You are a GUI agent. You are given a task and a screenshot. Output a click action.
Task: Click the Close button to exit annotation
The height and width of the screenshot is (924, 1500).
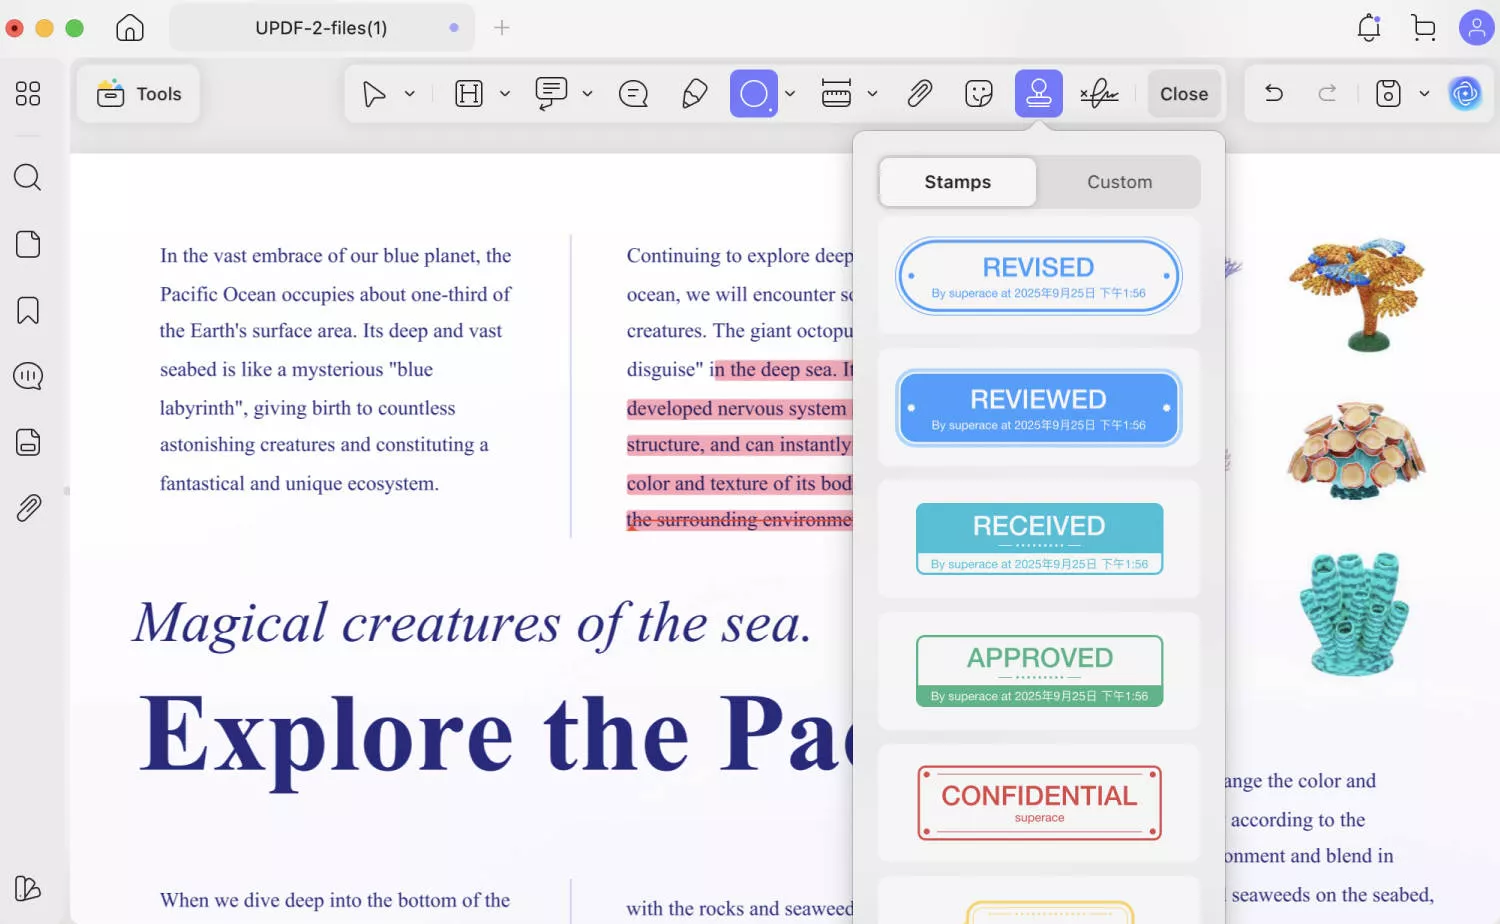(1184, 93)
